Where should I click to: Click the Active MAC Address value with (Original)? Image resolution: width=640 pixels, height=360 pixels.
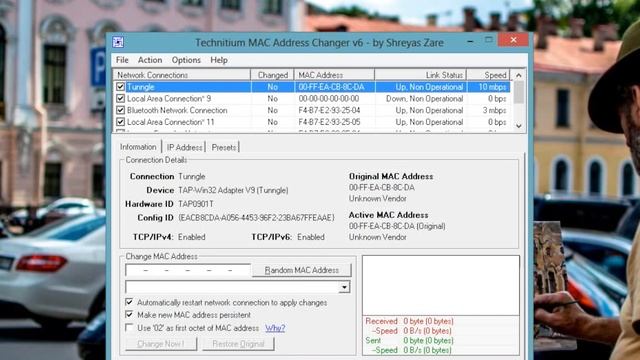(397, 226)
